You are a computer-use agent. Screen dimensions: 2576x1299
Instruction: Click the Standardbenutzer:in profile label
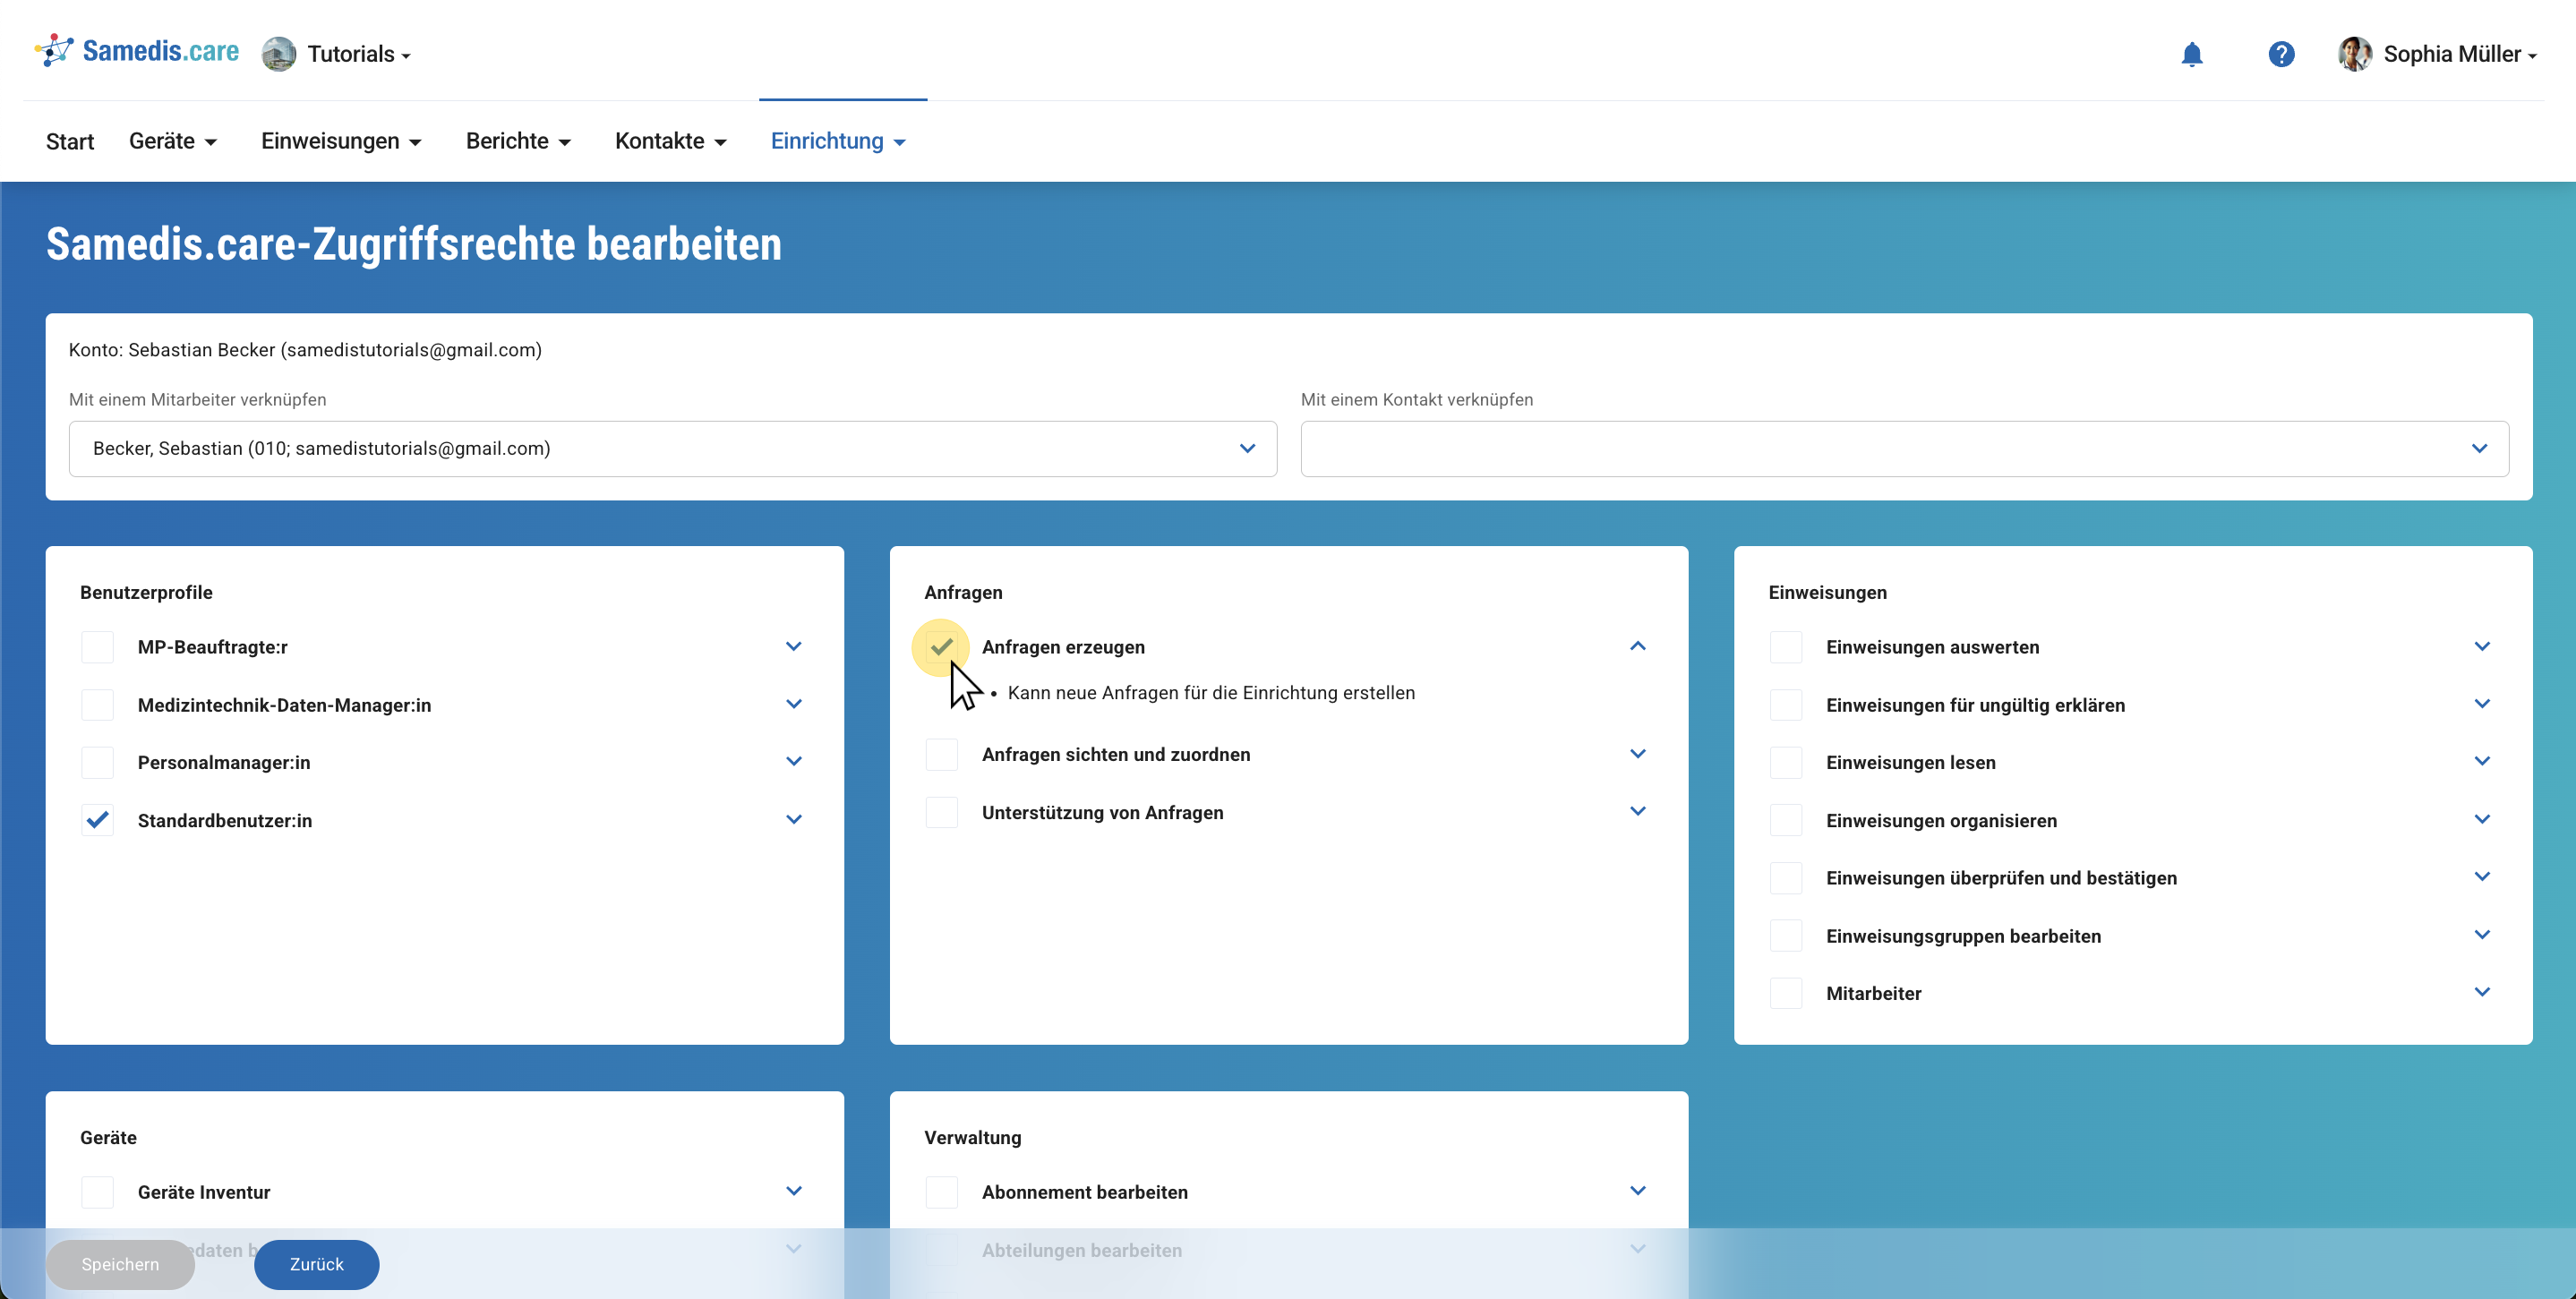[x=225, y=820]
